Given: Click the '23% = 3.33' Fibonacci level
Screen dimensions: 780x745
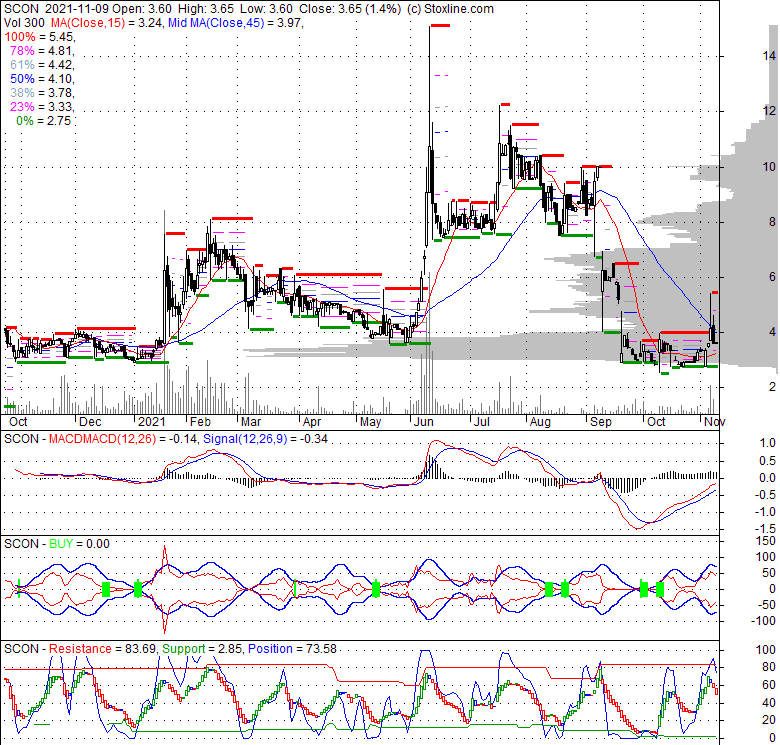Looking at the screenshot, I should tap(42, 106).
